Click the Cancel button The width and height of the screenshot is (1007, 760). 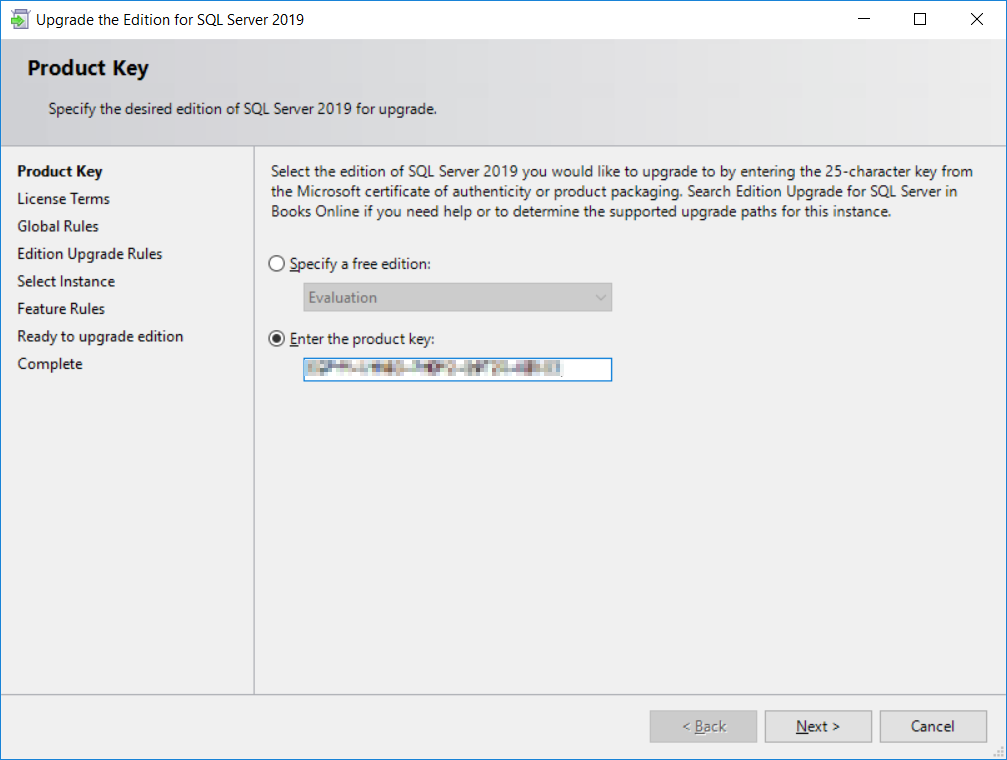coord(933,726)
